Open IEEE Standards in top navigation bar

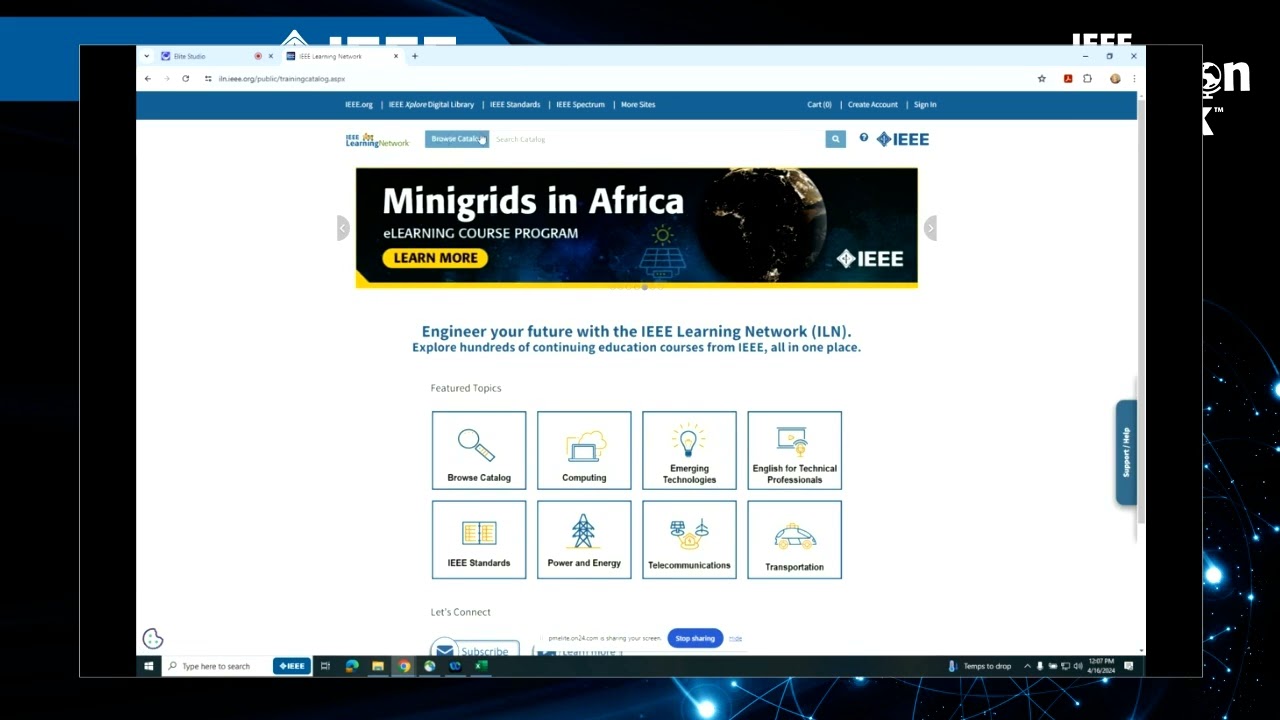pos(515,104)
